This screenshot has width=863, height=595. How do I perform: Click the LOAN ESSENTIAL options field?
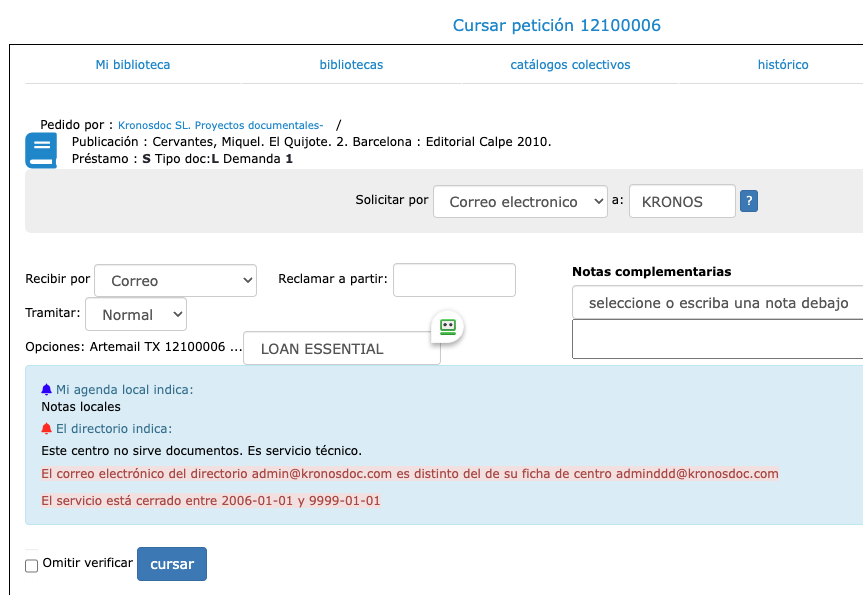[x=341, y=349]
